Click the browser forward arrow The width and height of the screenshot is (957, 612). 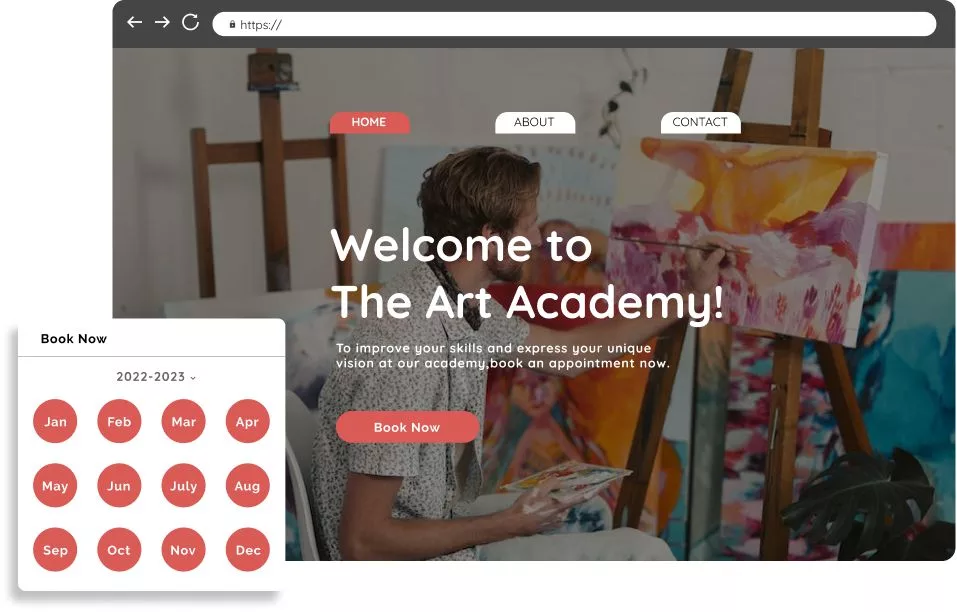coord(162,23)
